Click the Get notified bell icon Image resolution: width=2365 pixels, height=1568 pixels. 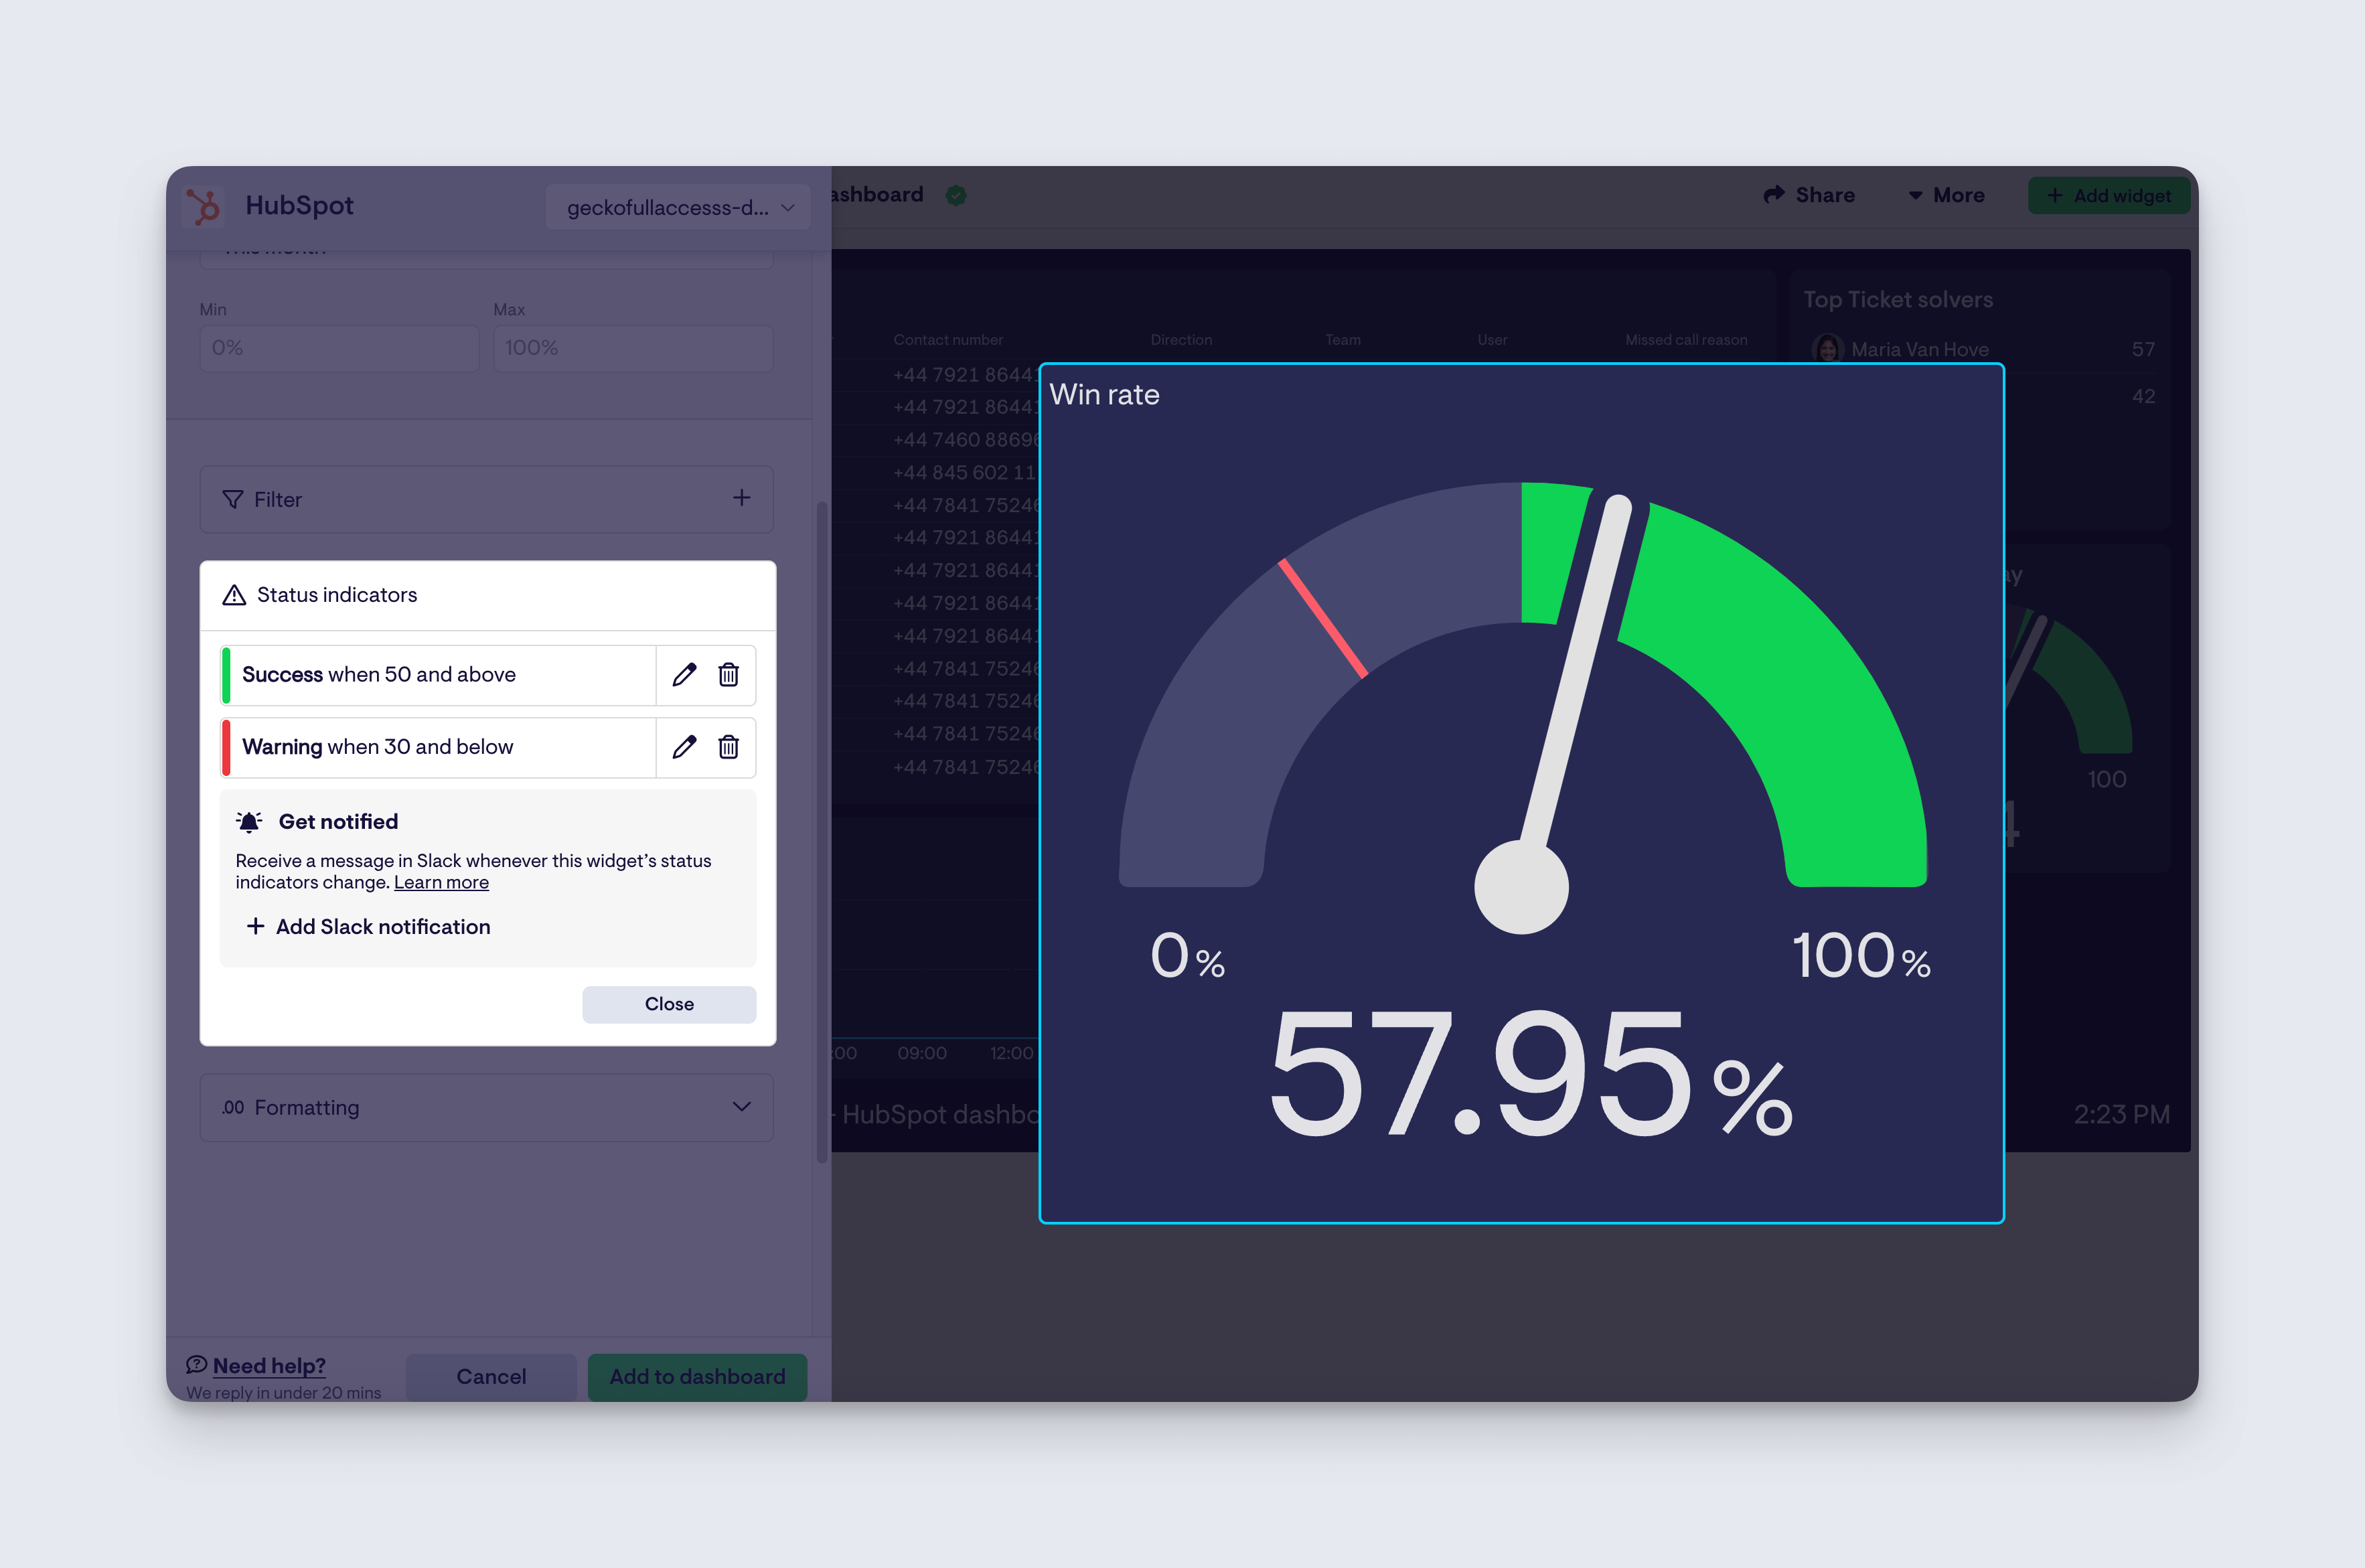coord(249,822)
